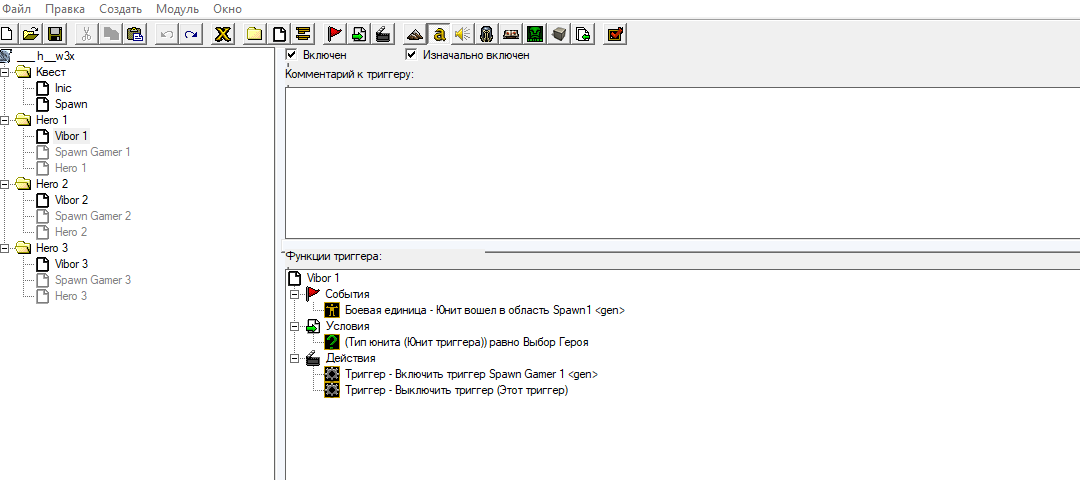Select the Vibor 2 trigger
Image resolution: width=1080 pixels, height=480 pixels.
click(71, 200)
